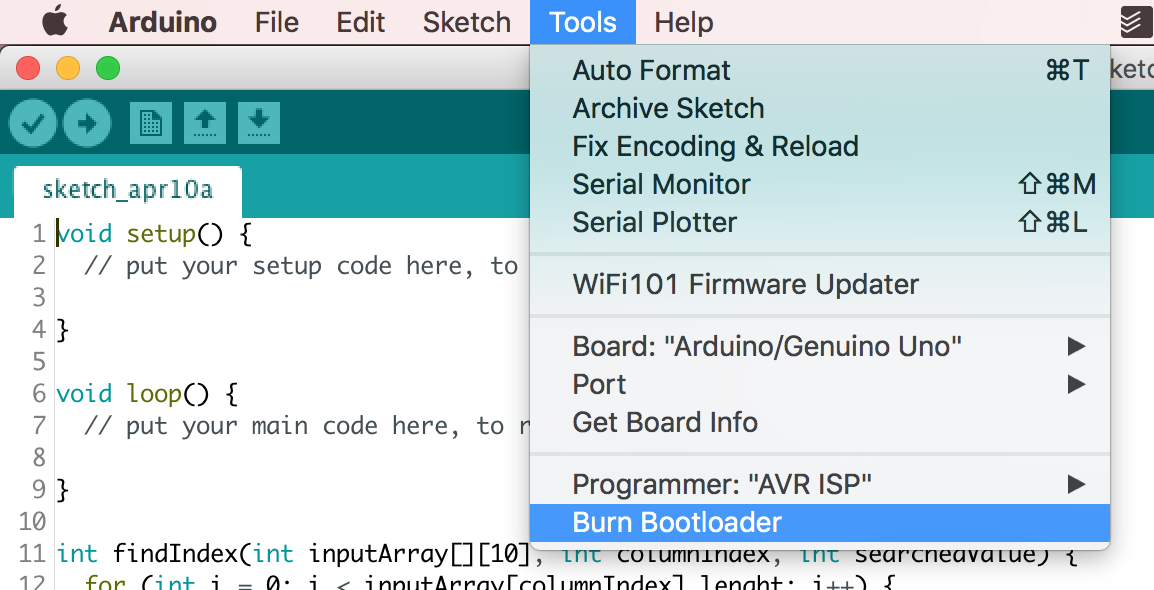The width and height of the screenshot is (1154, 590).
Task: Click the yellow minimize window button
Action: pyautogui.click(x=68, y=68)
